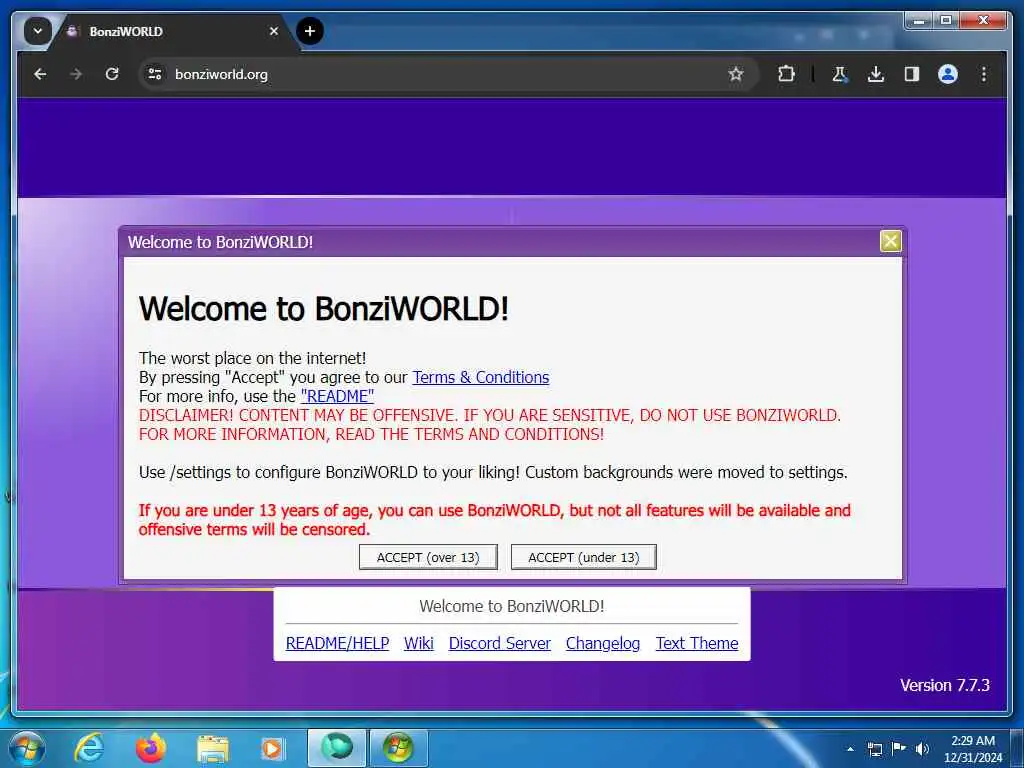The image size is (1024, 768).
Task: Click the Version 7.7.3 text
Action: click(x=944, y=685)
